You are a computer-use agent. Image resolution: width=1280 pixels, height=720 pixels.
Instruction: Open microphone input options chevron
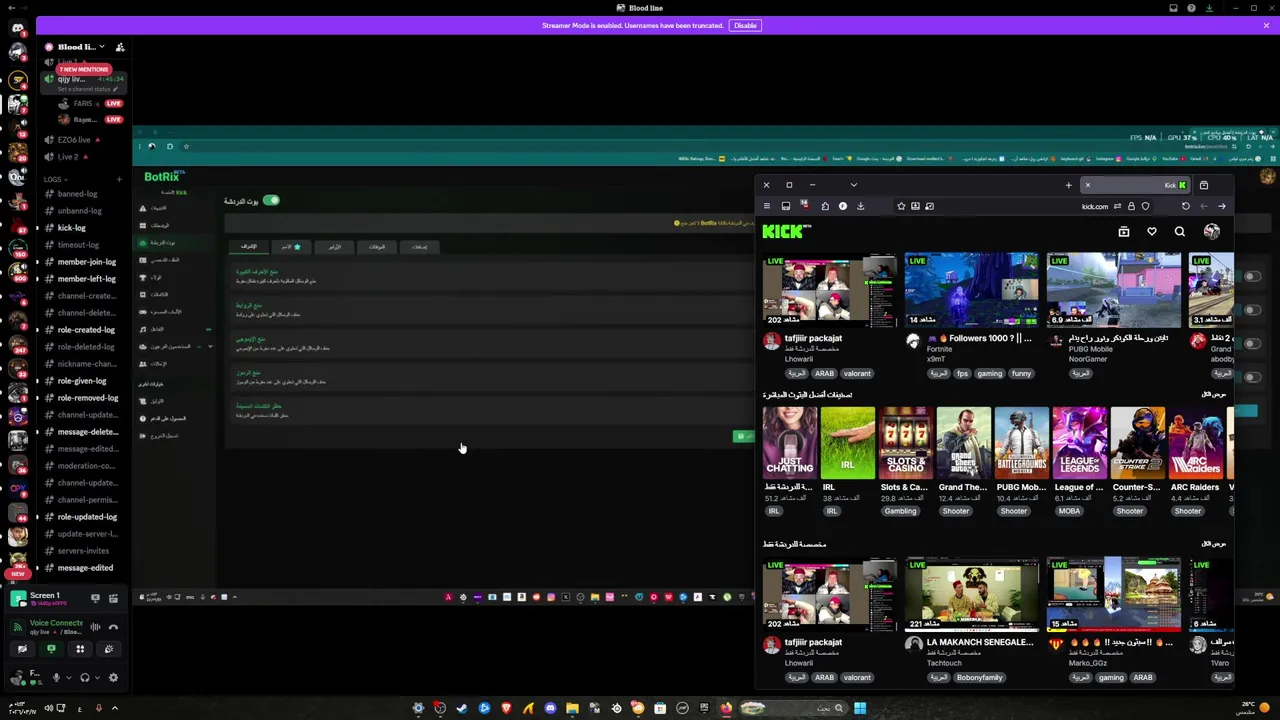69,678
